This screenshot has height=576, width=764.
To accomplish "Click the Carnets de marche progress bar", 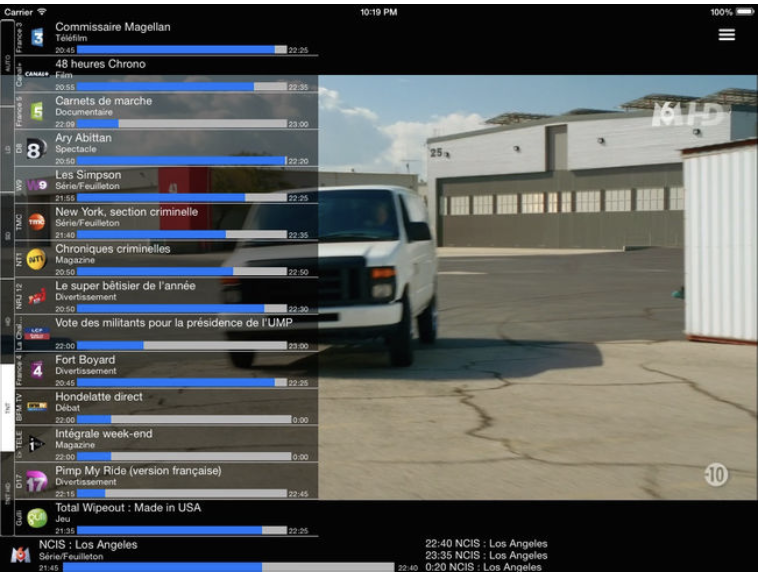I will coord(181,124).
